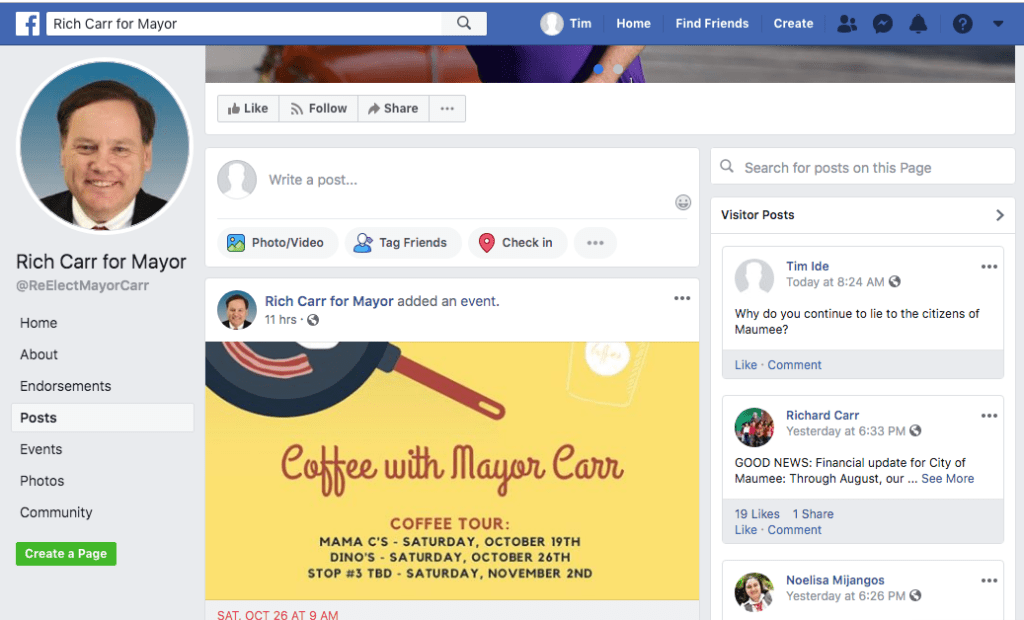
Task: Click the emoji smiley in post box
Action: [x=683, y=202]
